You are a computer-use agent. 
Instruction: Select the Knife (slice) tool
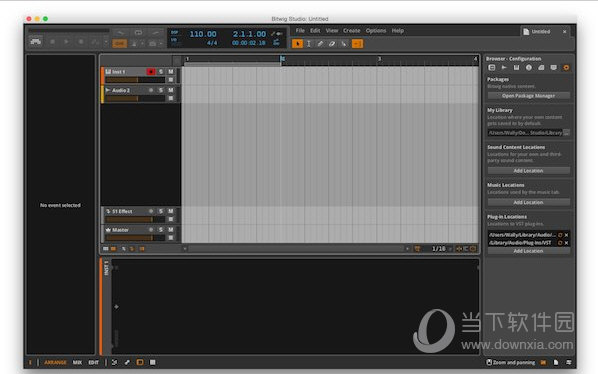344,44
